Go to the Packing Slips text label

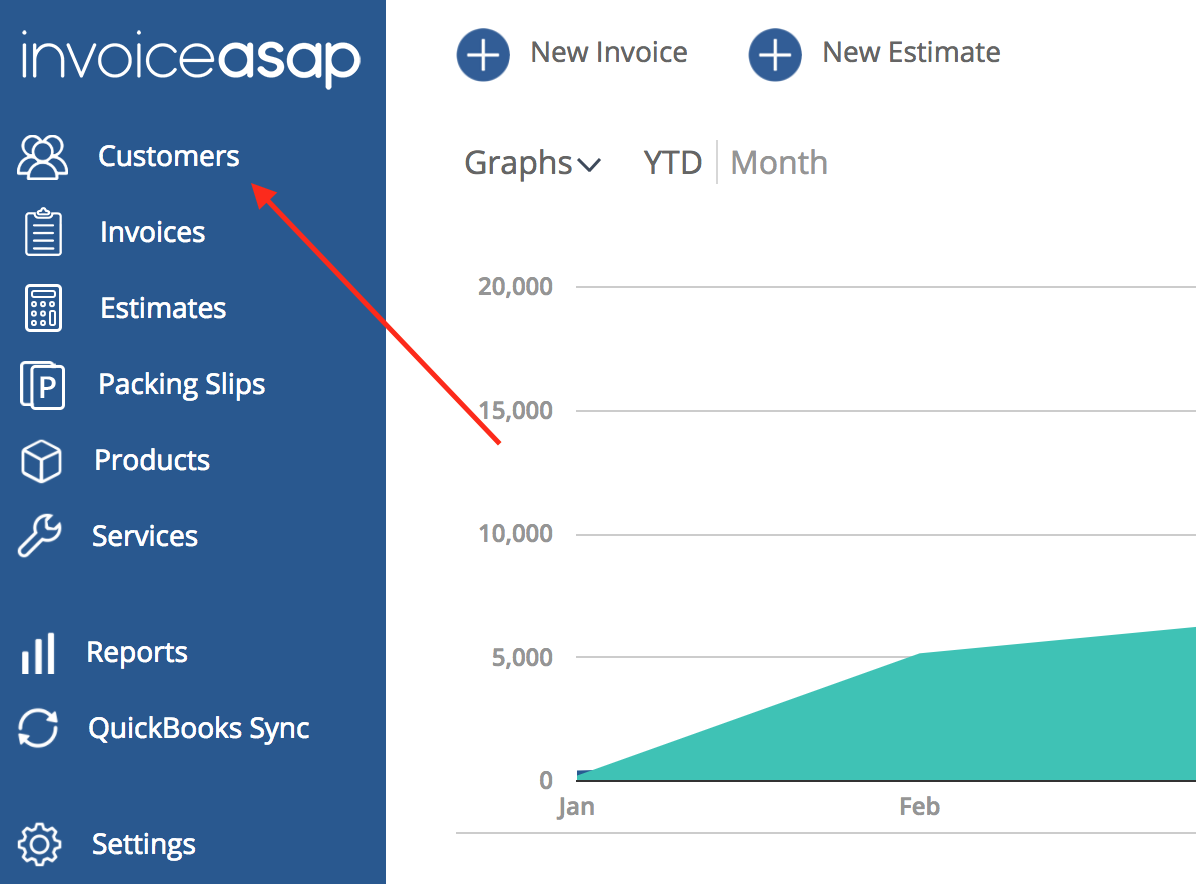[181, 385]
